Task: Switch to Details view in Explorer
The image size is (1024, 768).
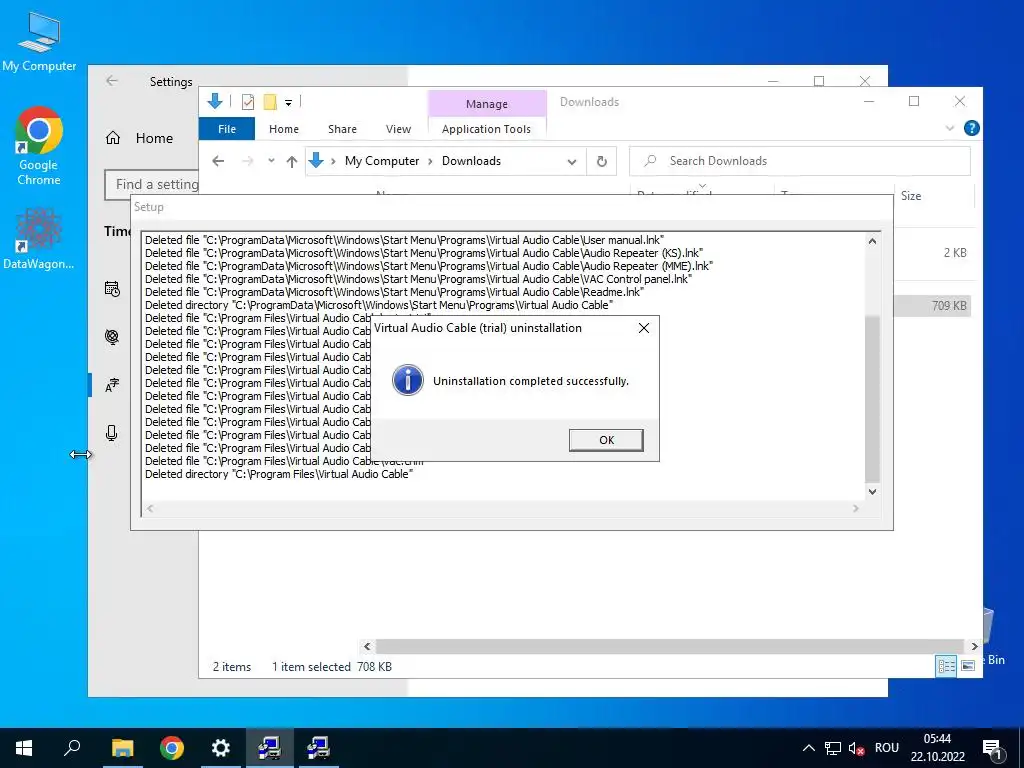Action: (x=946, y=665)
